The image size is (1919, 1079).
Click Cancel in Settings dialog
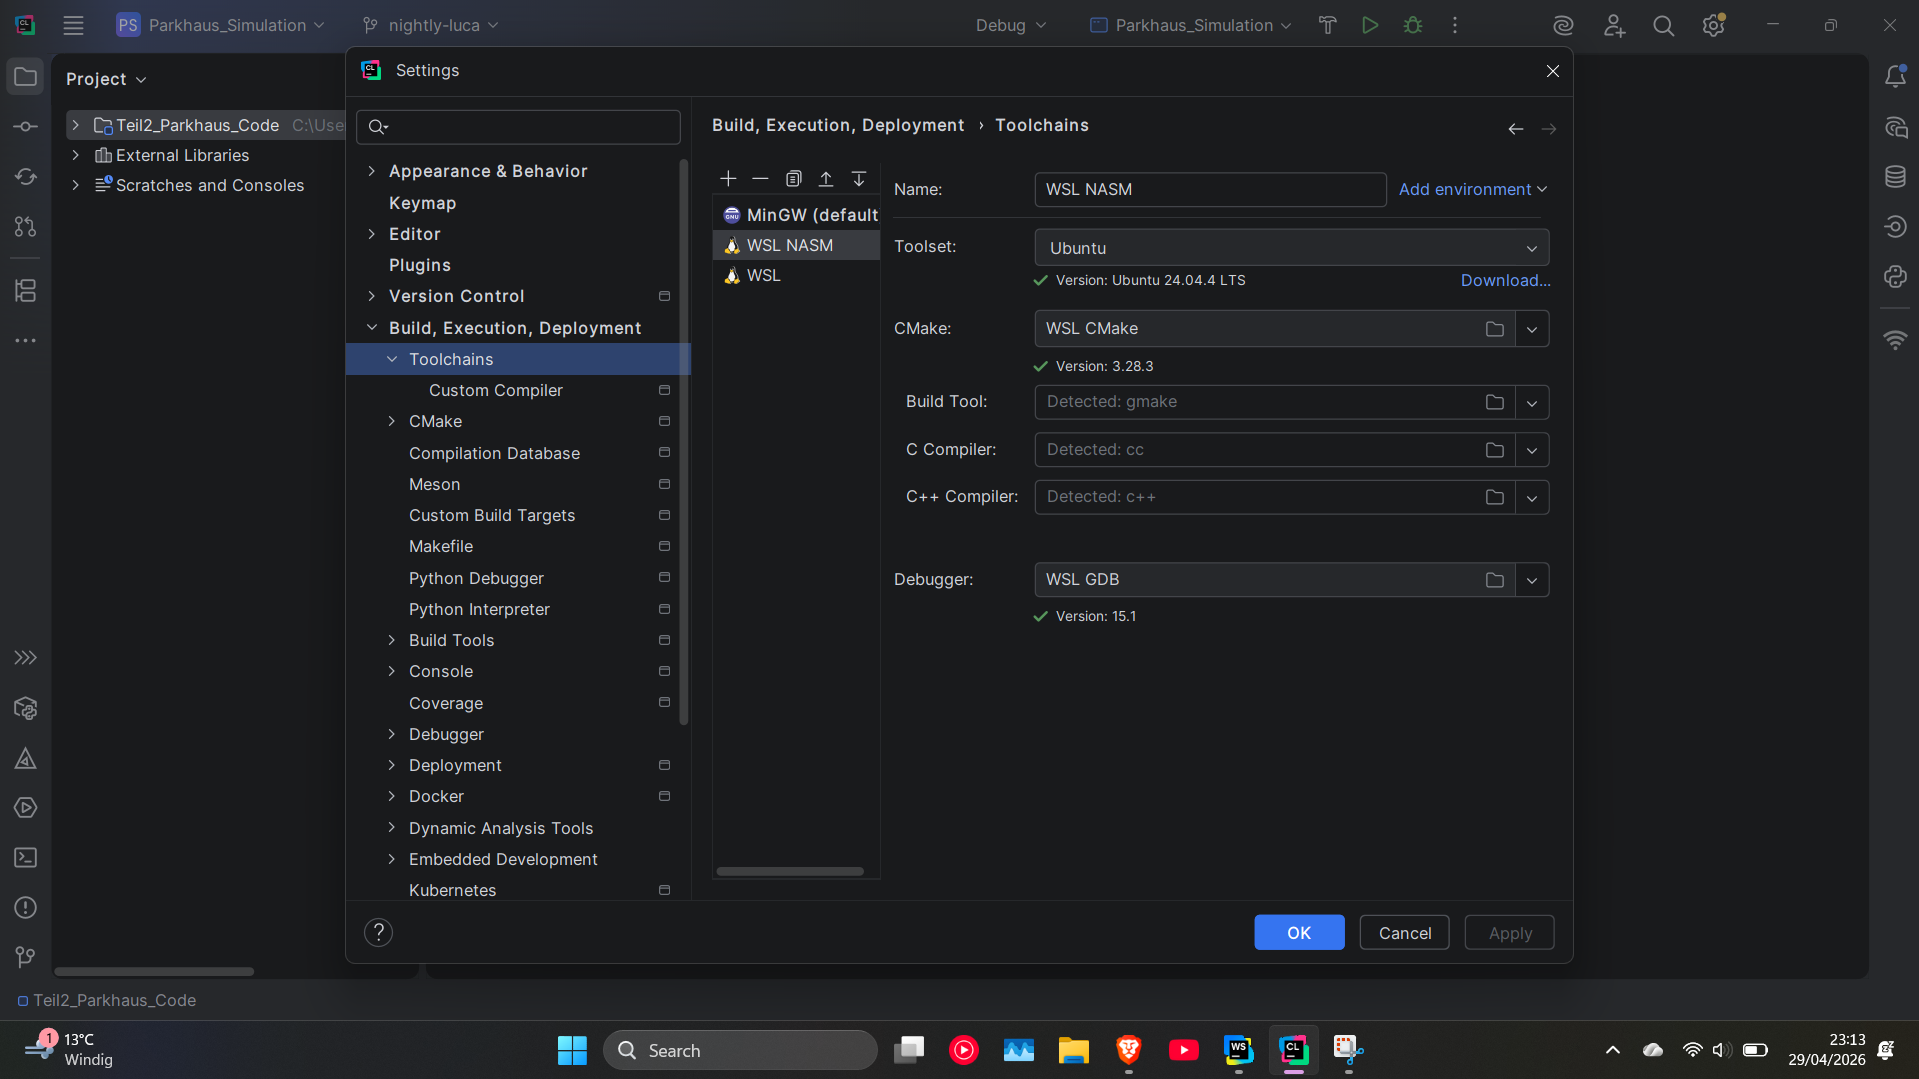tap(1404, 933)
